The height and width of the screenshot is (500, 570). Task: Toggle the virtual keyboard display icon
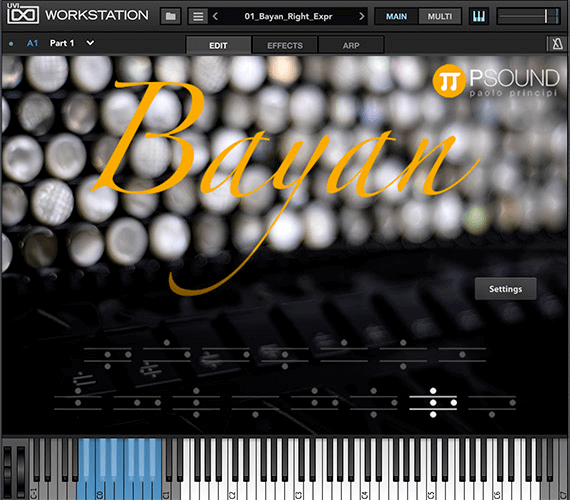[478, 16]
